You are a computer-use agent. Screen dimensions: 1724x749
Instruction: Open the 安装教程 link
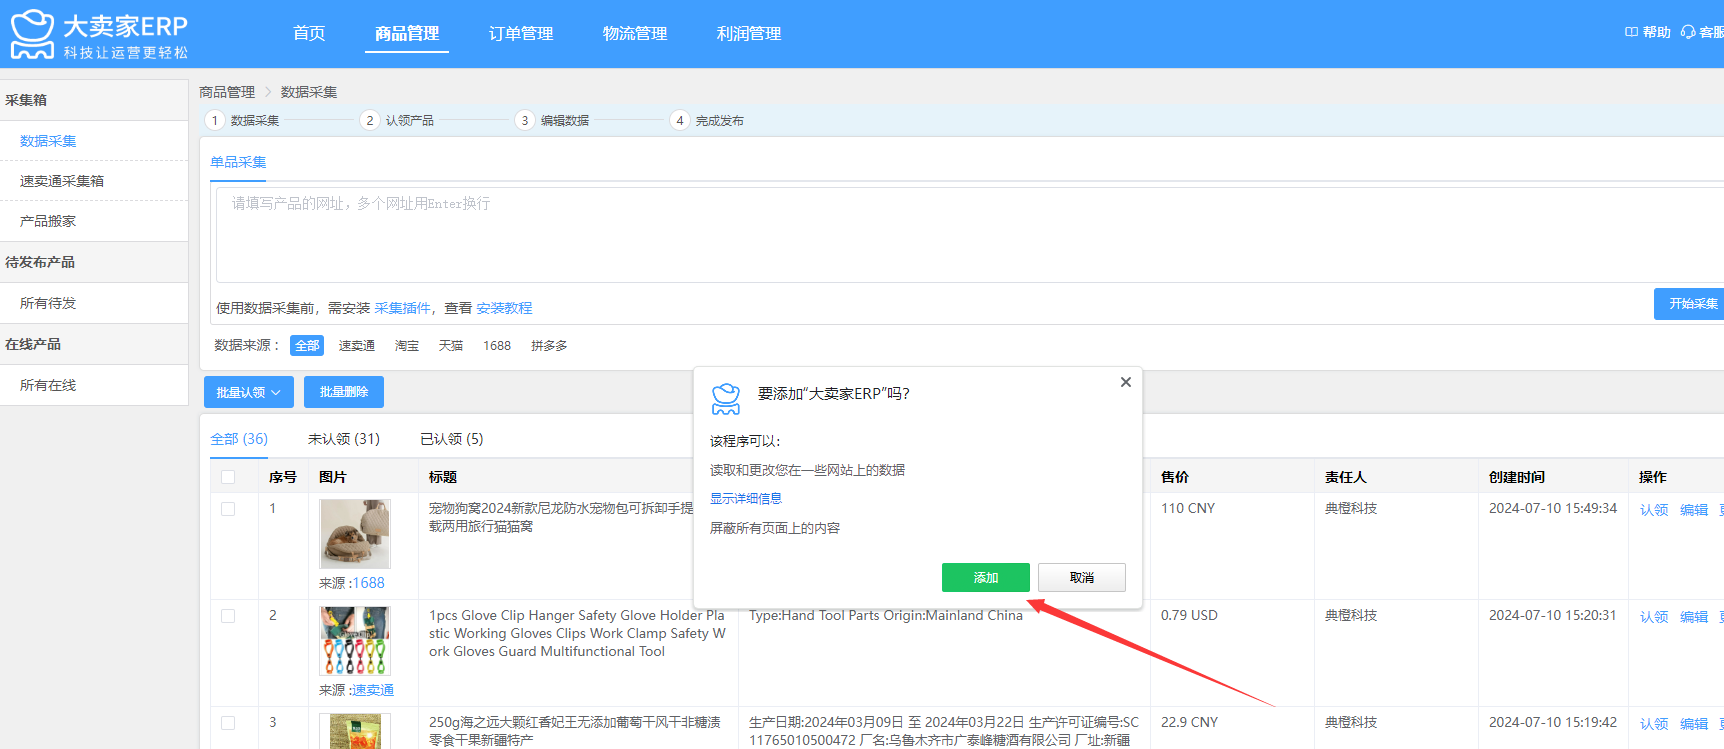tap(504, 308)
